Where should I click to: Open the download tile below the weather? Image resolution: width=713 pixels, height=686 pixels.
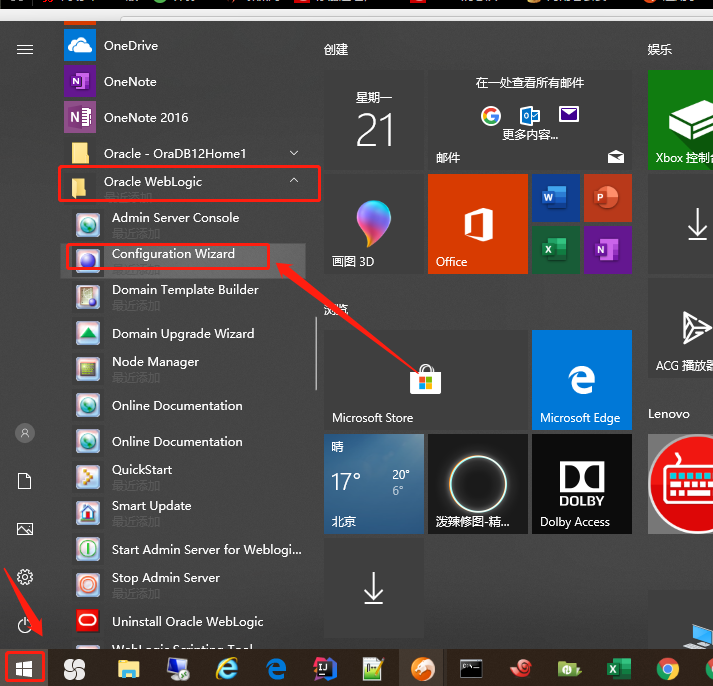point(374,588)
